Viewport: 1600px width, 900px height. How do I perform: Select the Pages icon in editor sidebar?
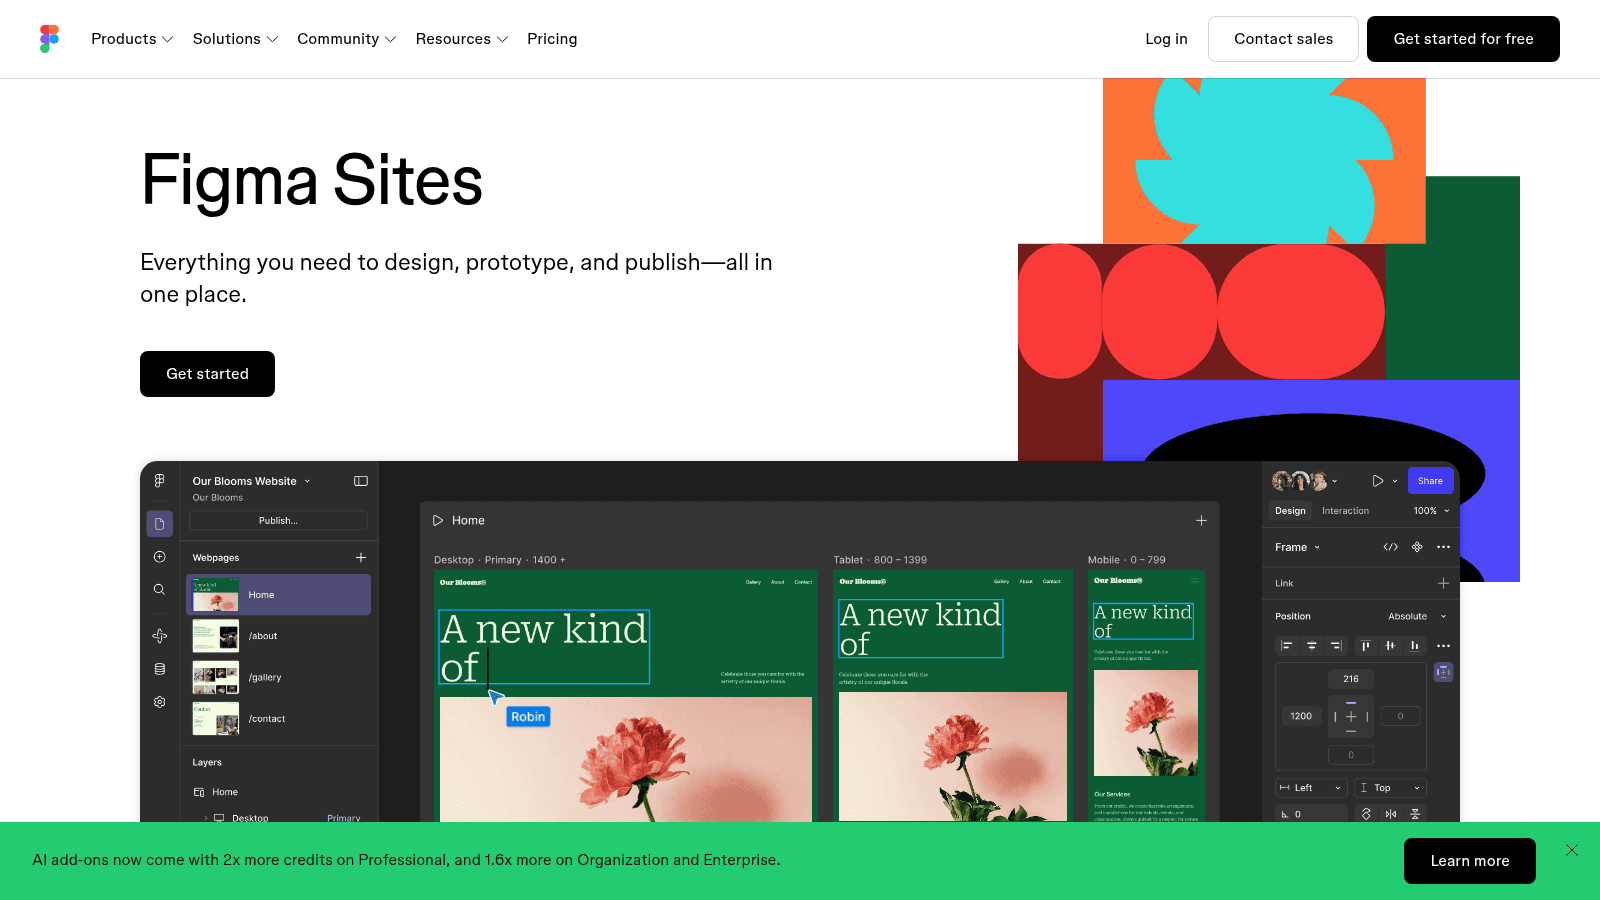[160, 524]
